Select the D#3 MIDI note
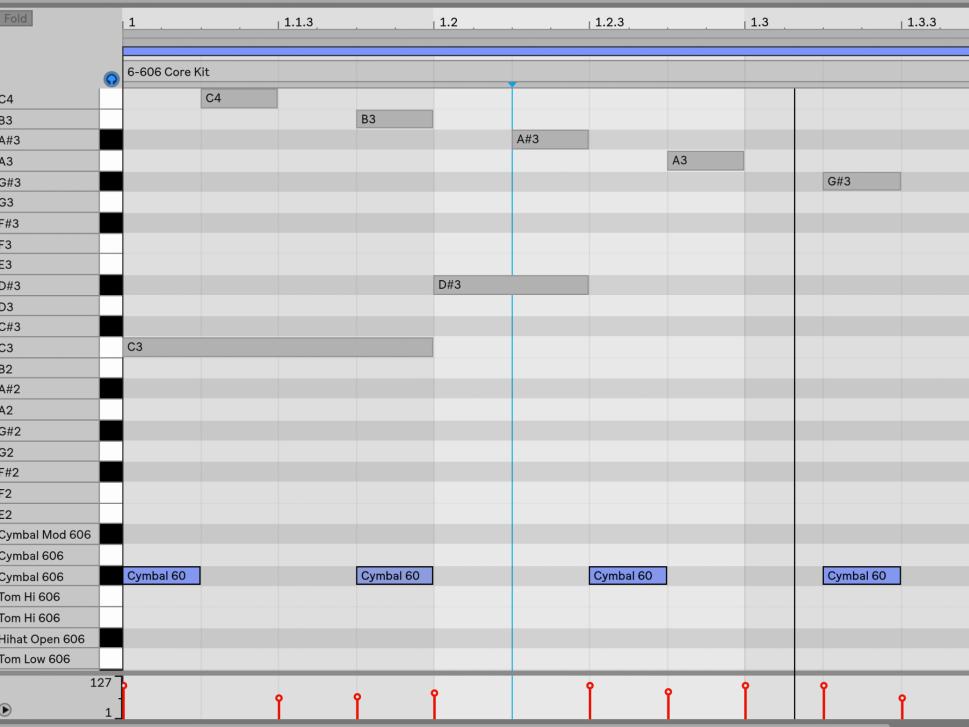969x727 pixels. pyautogui.click(x=511, y=285)
